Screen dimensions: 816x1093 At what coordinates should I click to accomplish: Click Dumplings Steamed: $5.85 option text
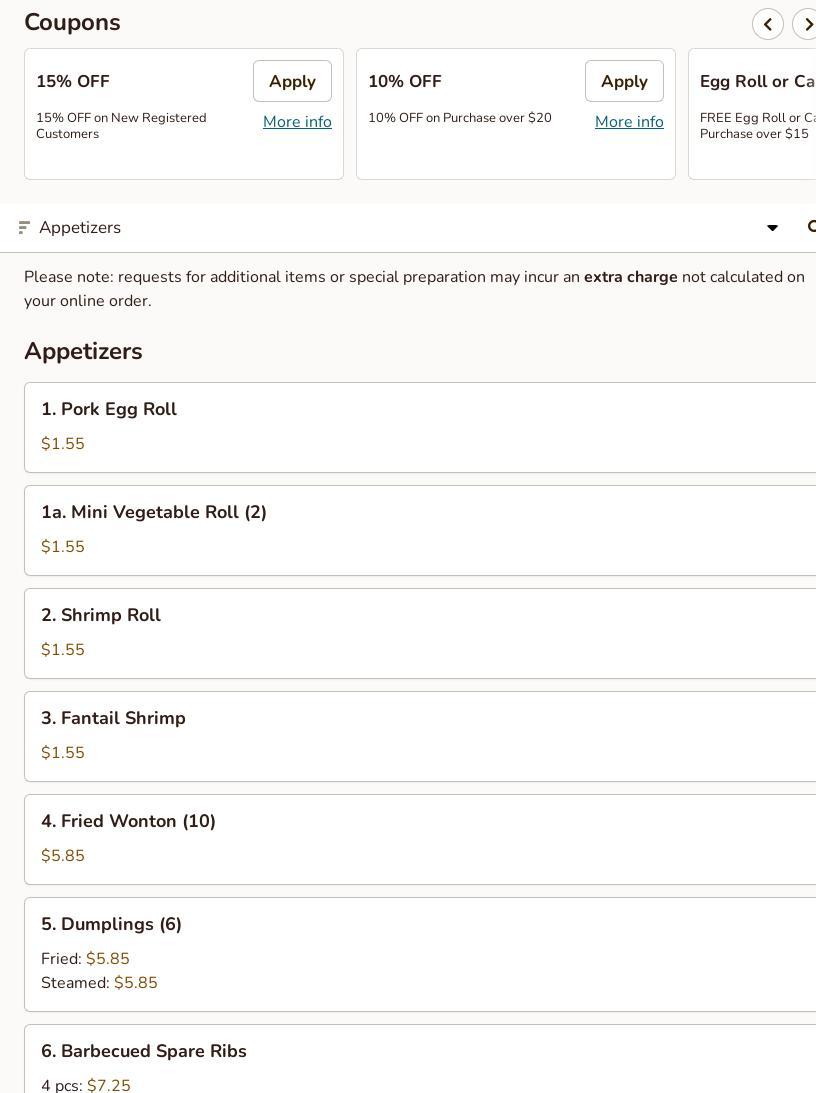[x=99, y=983]
